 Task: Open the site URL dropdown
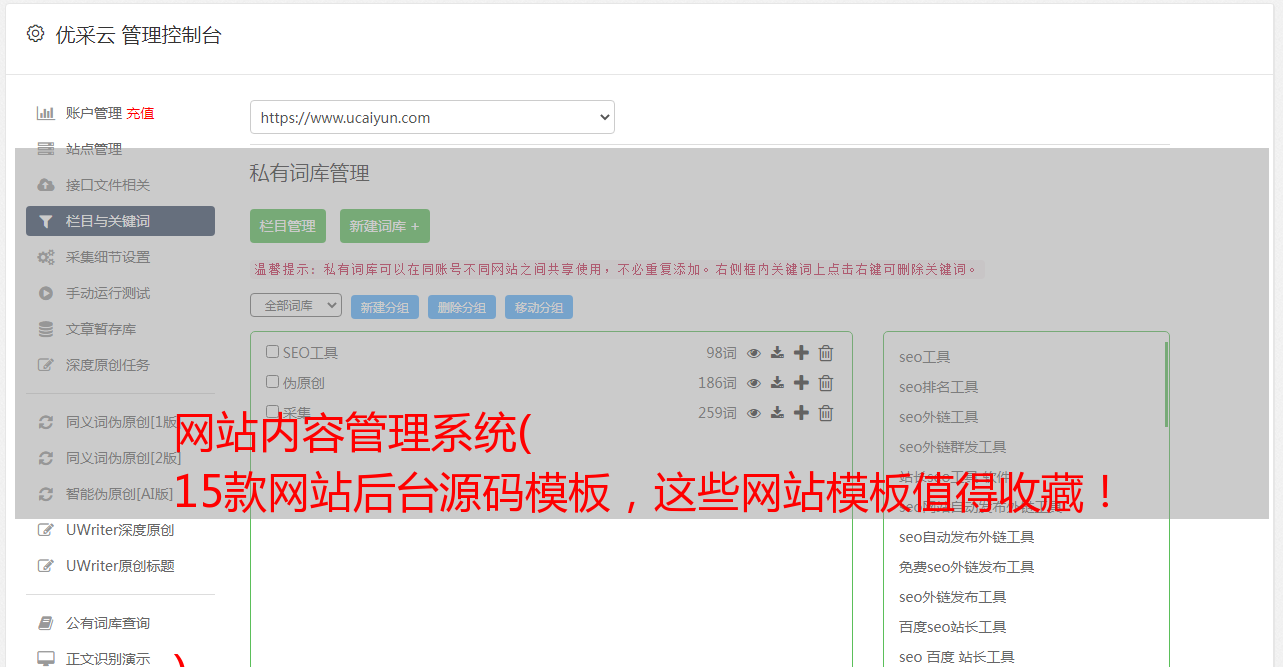432,117
